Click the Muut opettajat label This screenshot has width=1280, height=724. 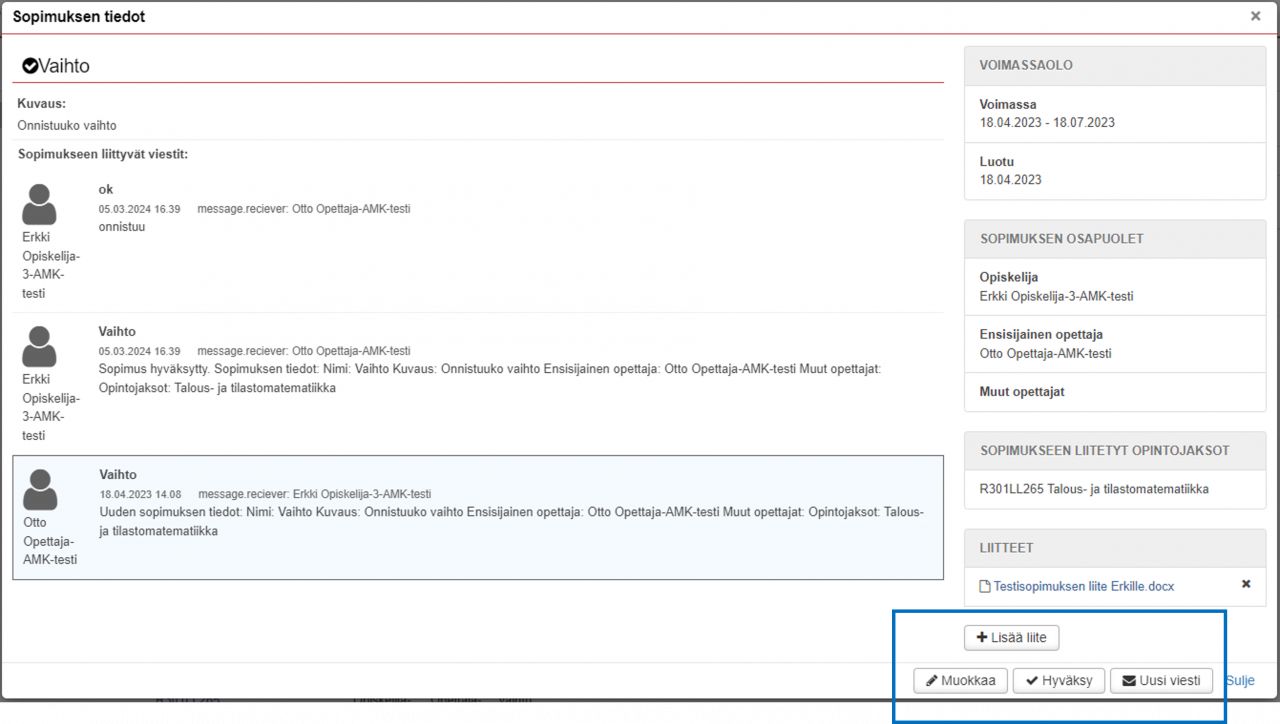pyautogui.click(x=1022, y=392)
